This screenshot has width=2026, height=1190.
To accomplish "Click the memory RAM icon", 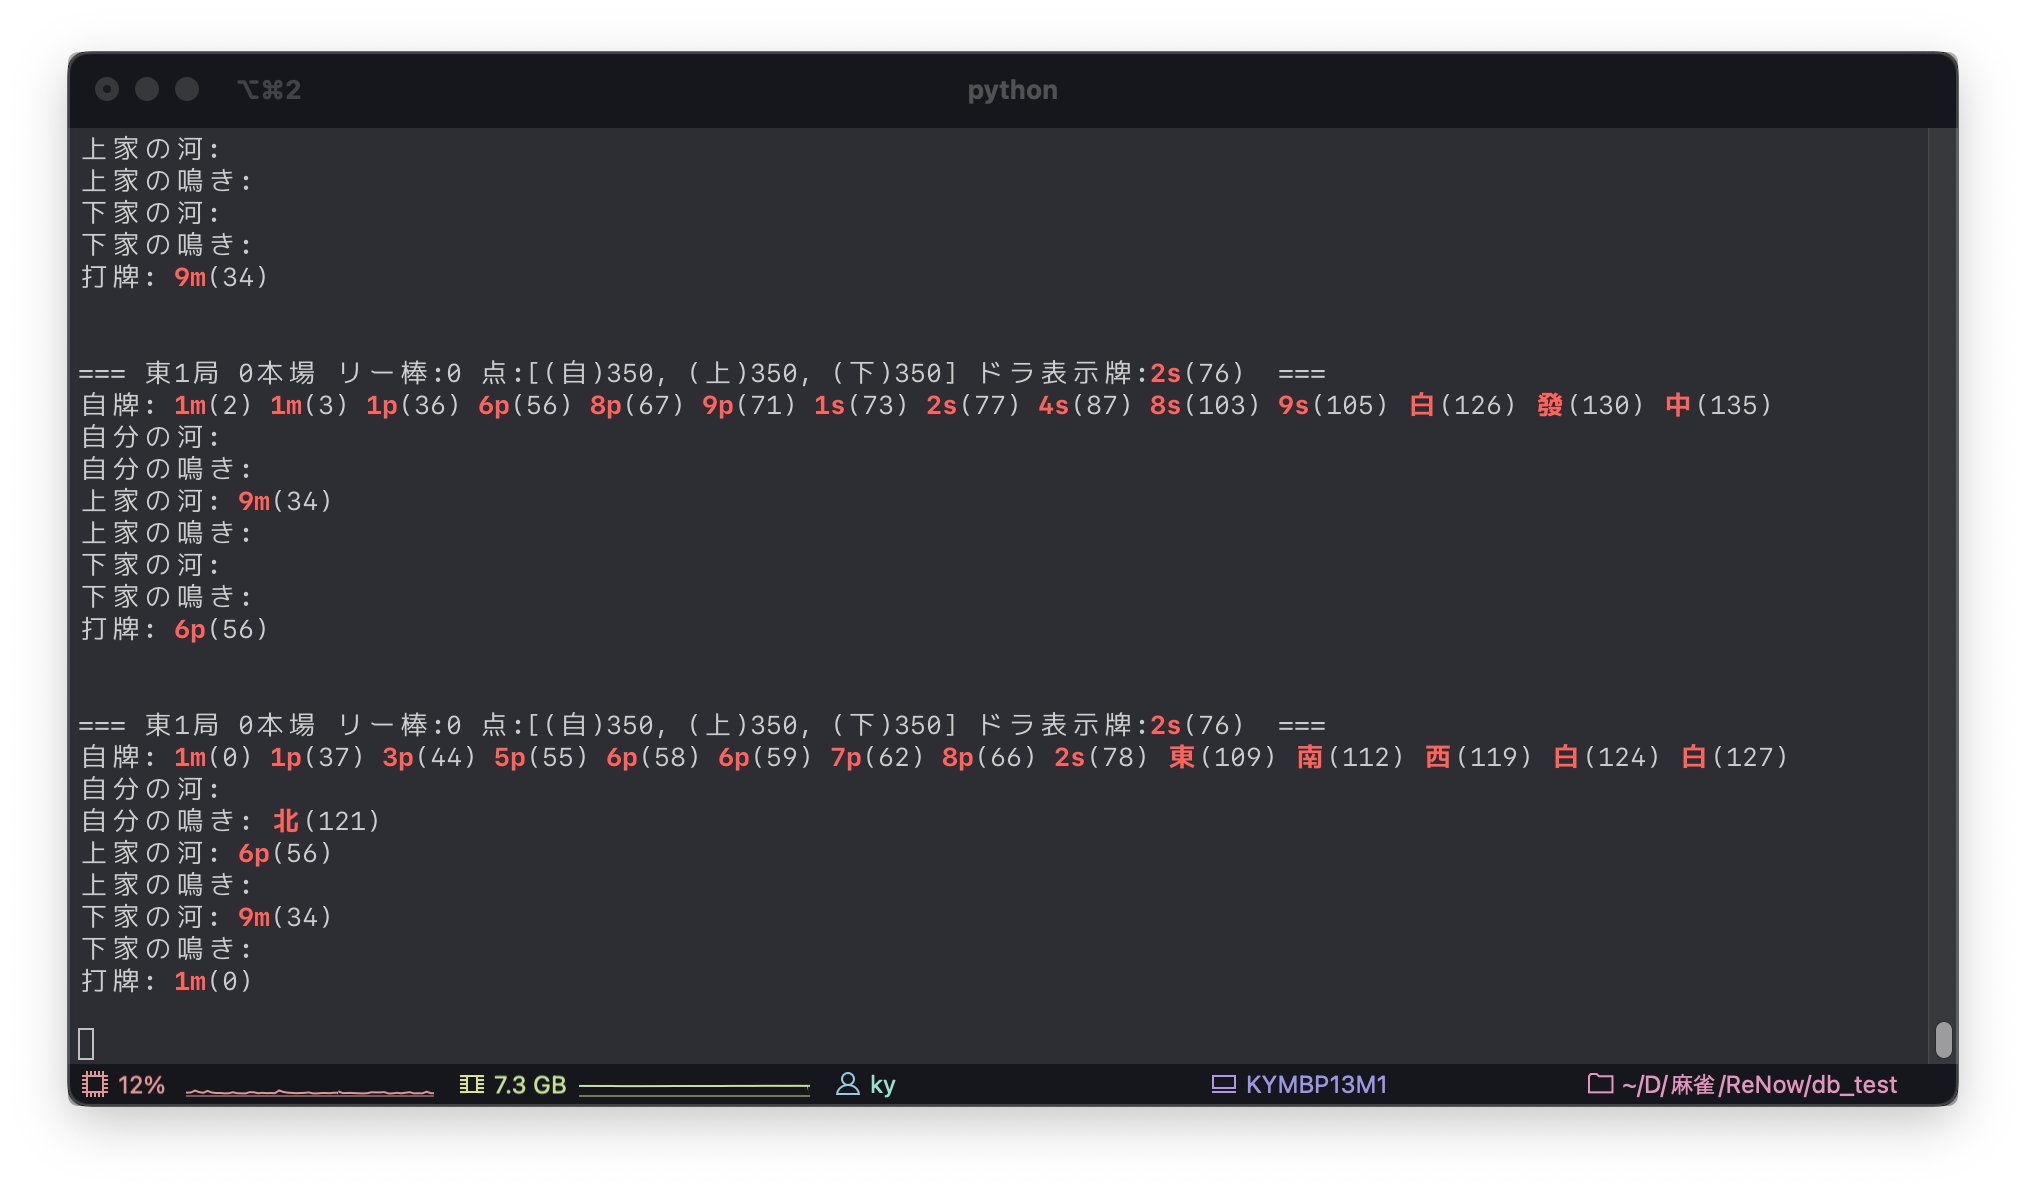I will tap(471, 1084).
